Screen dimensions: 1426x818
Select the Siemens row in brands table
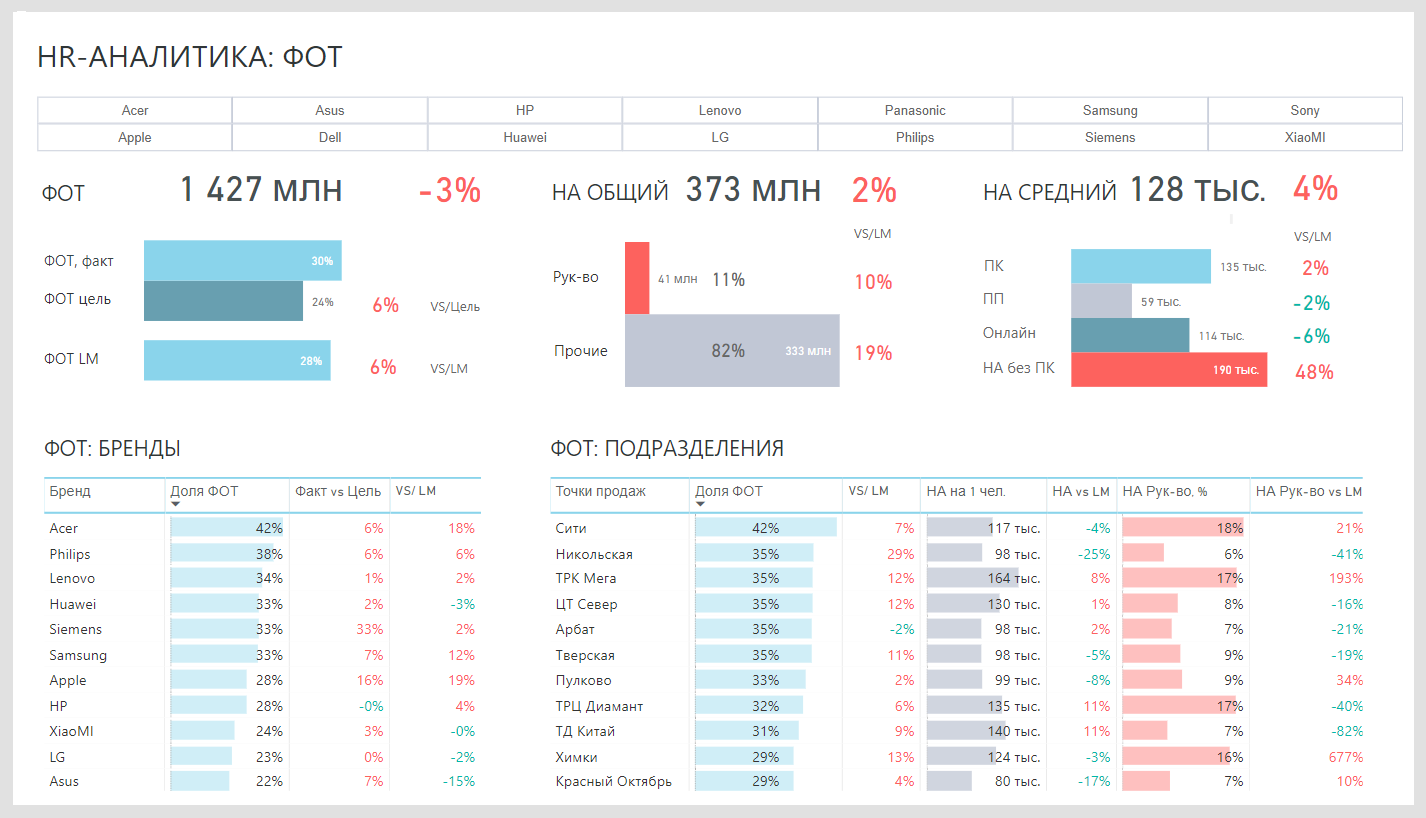pyautogui.click(x=262, y=630)
